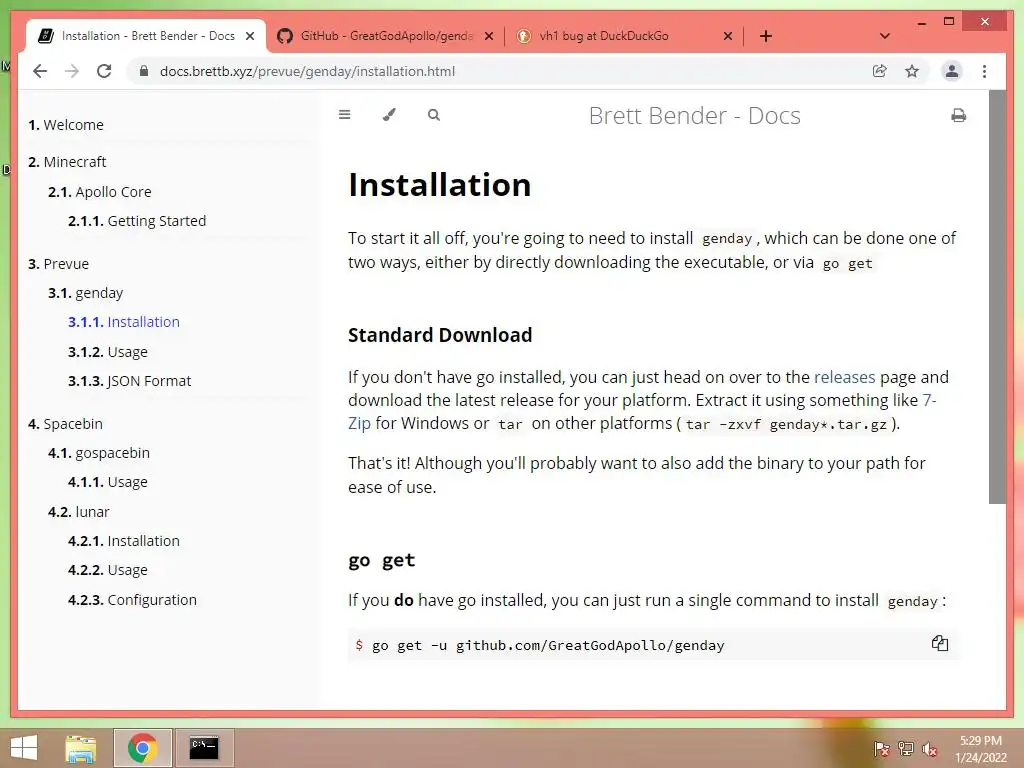Click the Chrome taskbar icon
Image resolution: width=1024 pixels, height=768 pixels.
pos(142,748)
